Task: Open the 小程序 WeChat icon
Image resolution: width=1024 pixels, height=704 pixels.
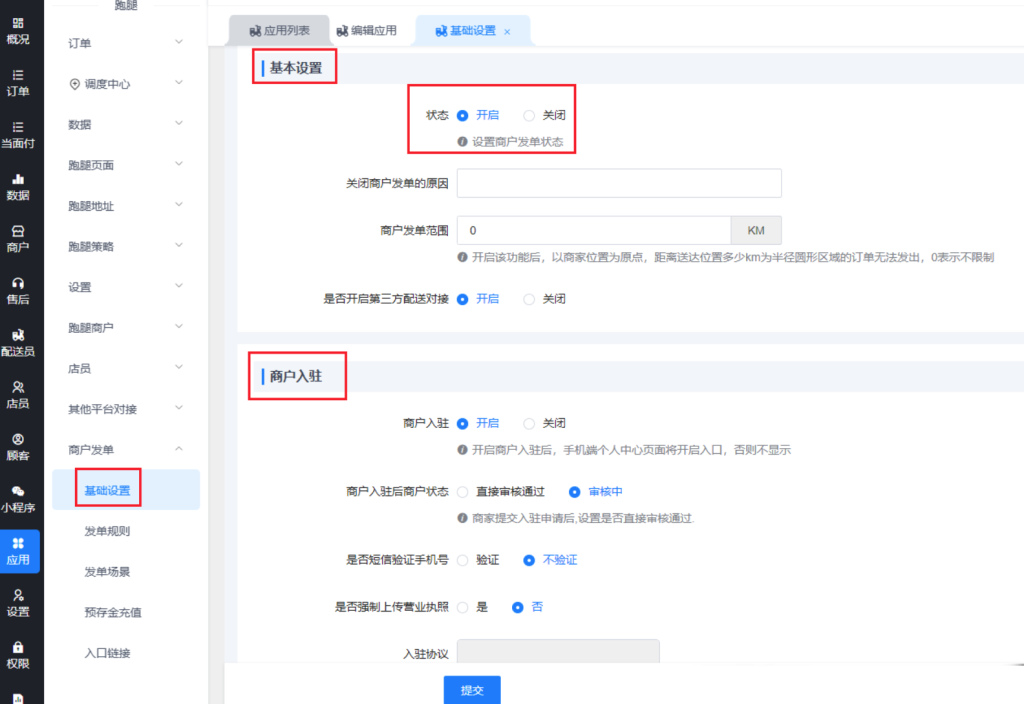Action: point(19,498)
